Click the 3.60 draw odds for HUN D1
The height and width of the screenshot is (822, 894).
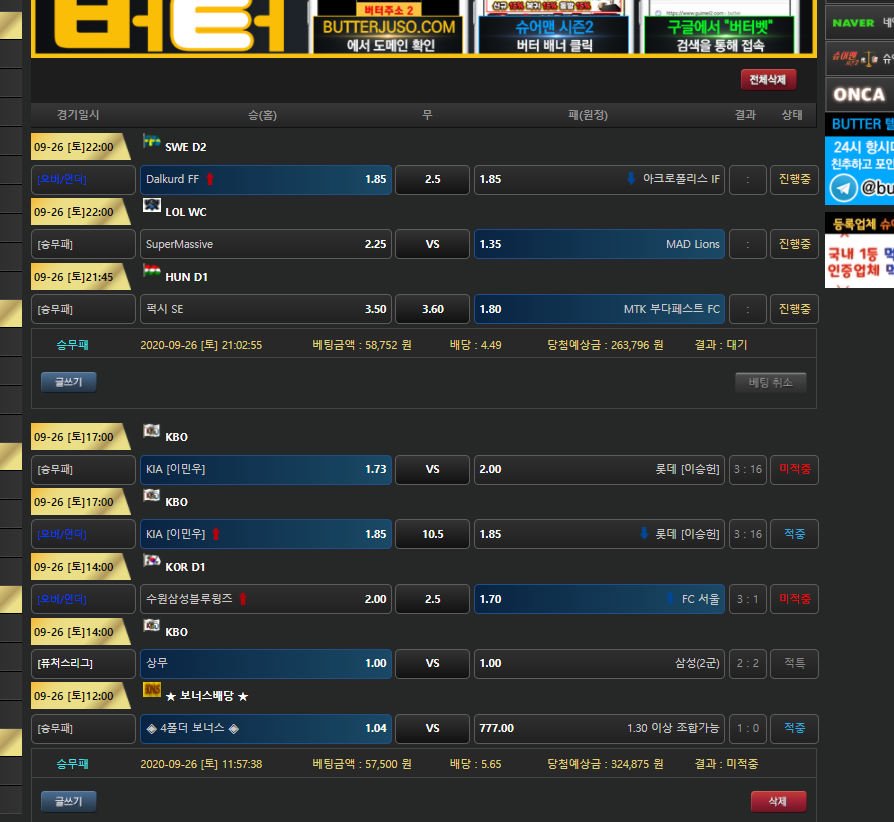(432, 309)
